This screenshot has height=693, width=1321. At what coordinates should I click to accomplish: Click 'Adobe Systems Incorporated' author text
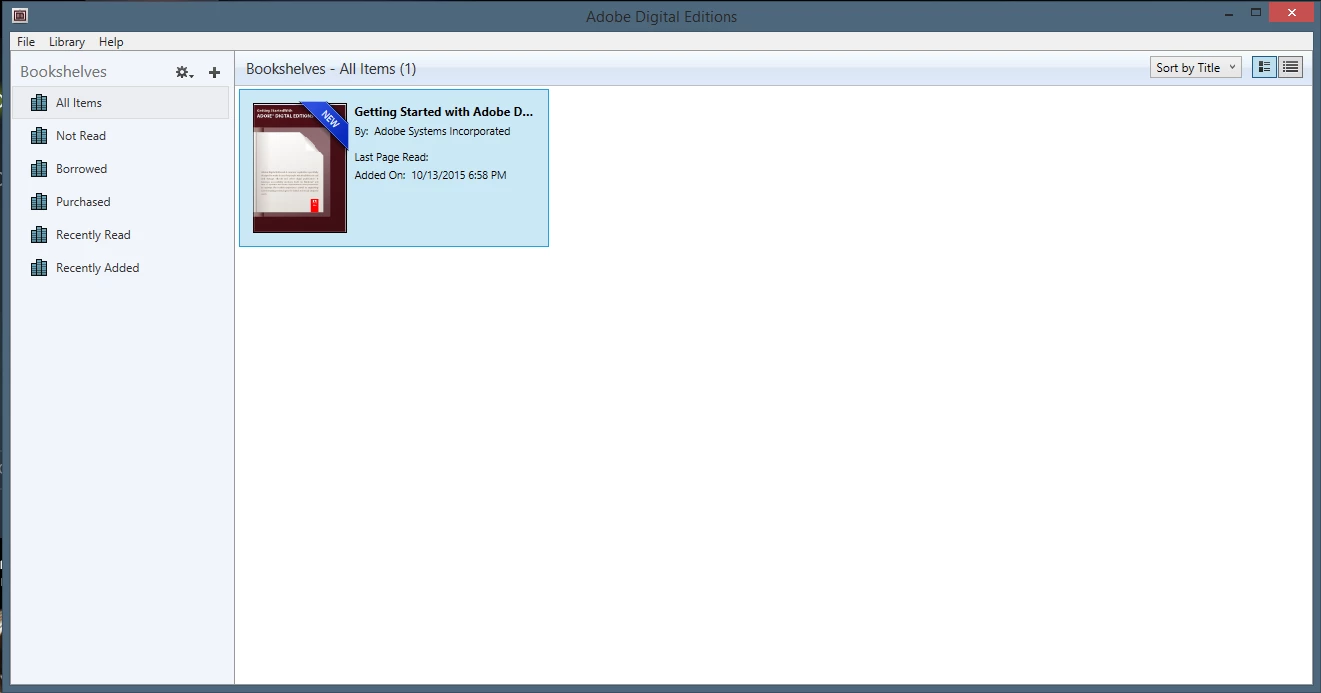click(x=442, y=131)
